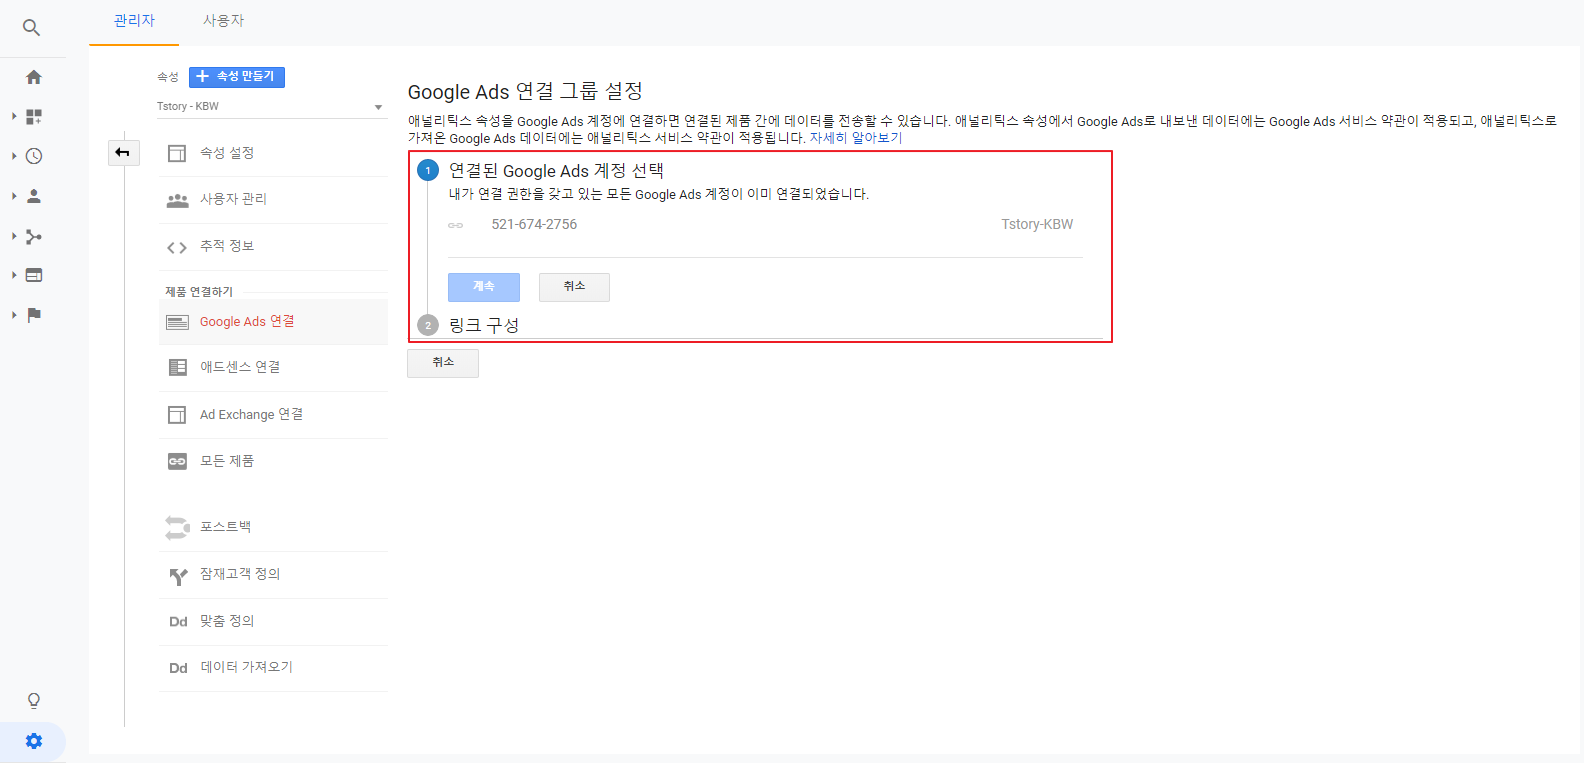This screenshot has height=763, width=1584.
Task: Click the Ad Exchange 연결 icon
Action: 177,414
